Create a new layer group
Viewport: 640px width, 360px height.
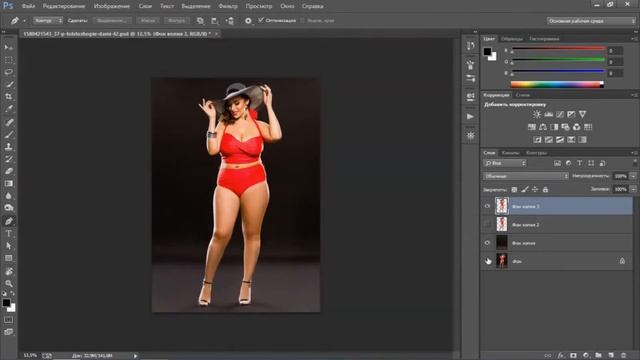tap(598, 356)
